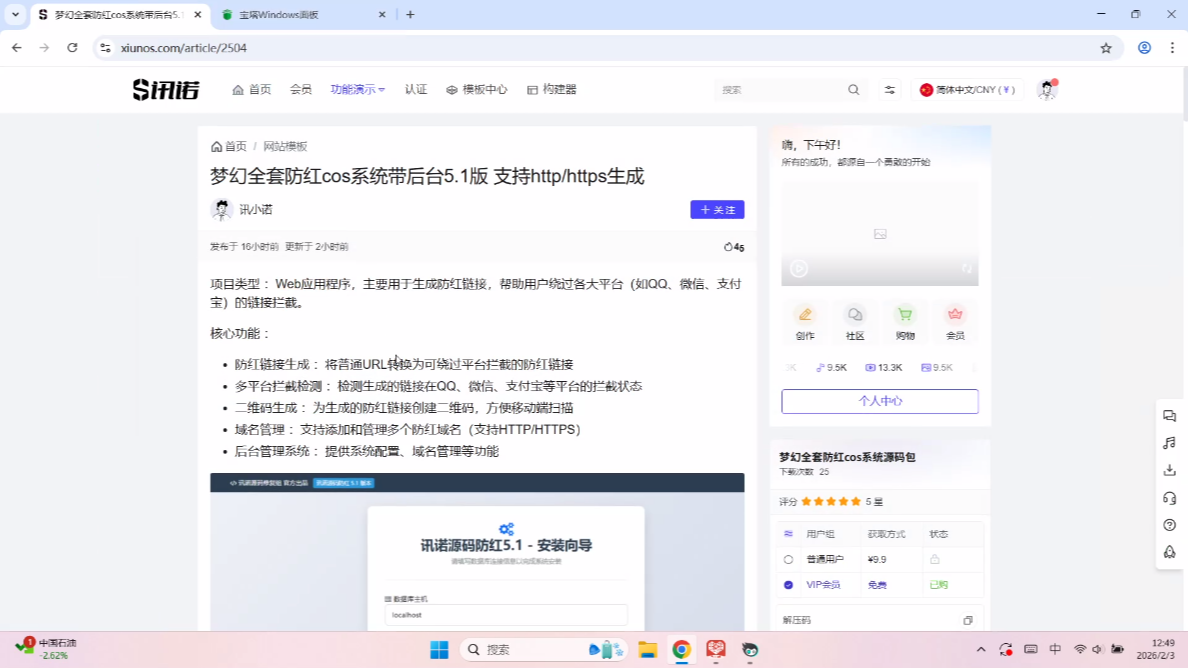1188x668 pixels.
Task: Select the 普通用户 radio option
Action: (789, 560)
